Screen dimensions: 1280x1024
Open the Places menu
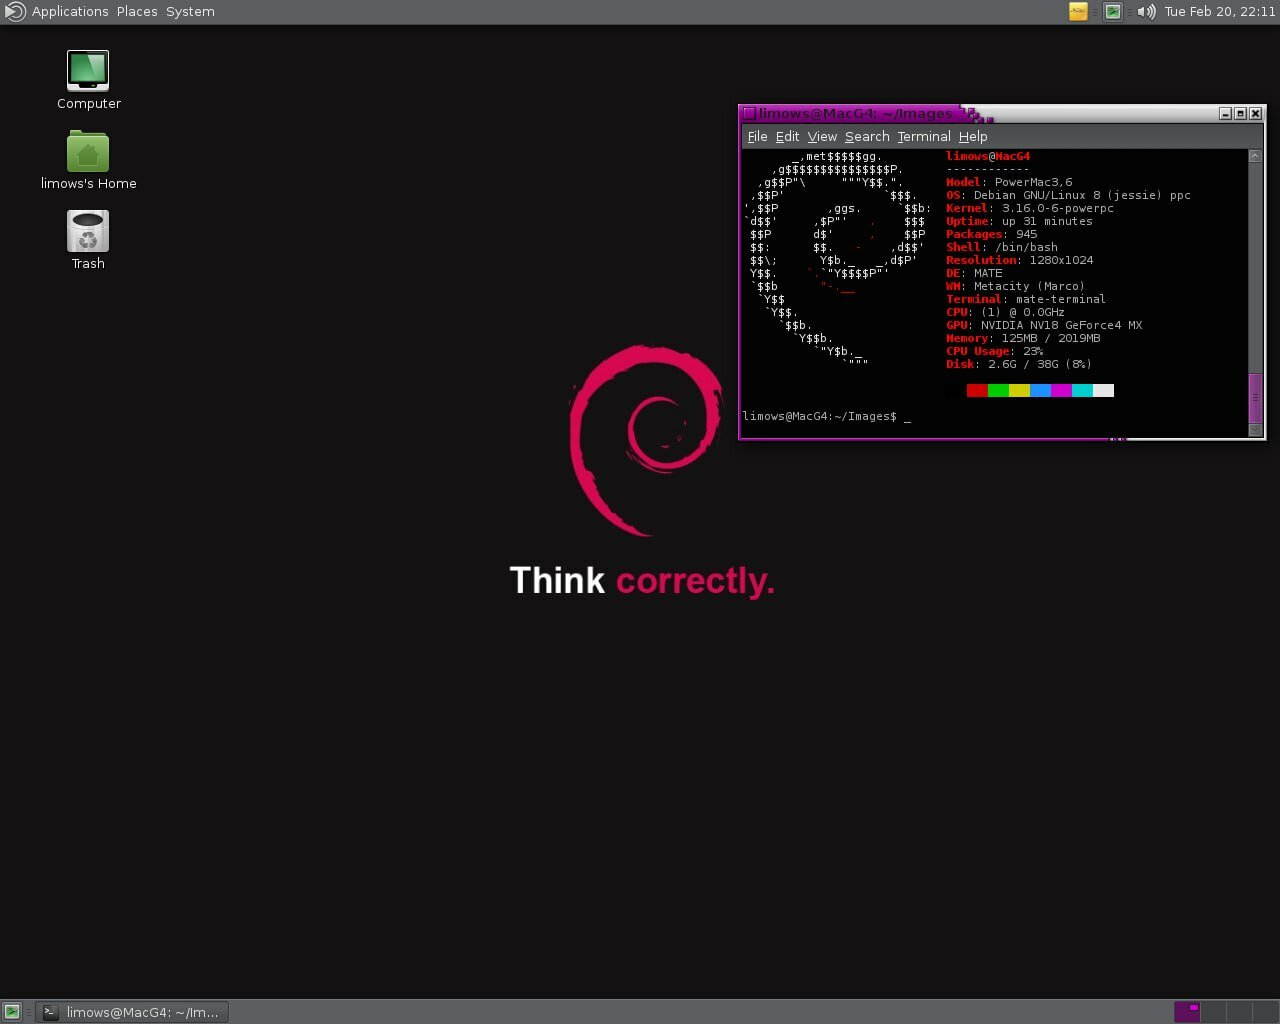137,12
